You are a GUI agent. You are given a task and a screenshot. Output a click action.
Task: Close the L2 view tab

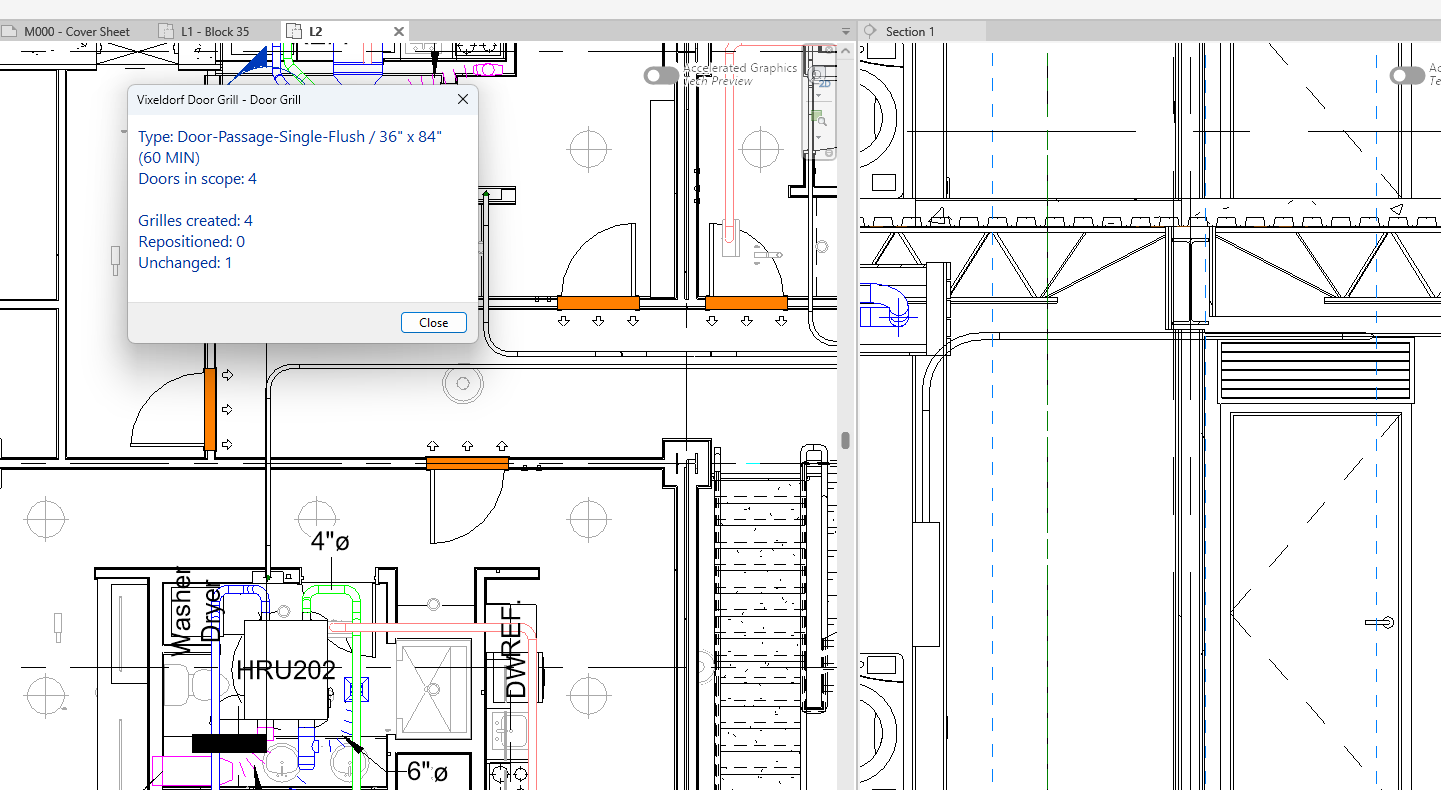399,31
